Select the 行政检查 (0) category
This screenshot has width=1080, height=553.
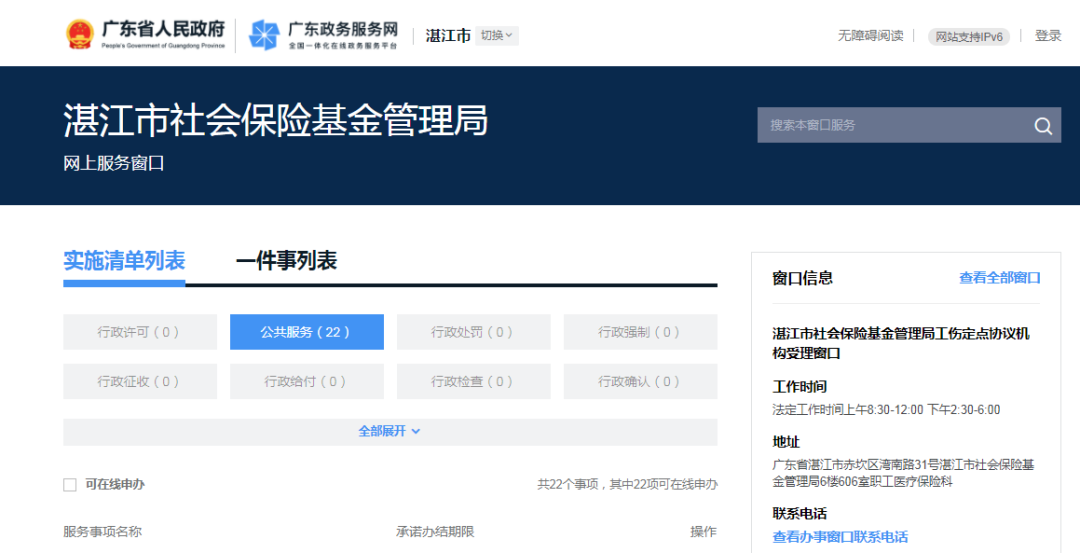pos(473,381)
